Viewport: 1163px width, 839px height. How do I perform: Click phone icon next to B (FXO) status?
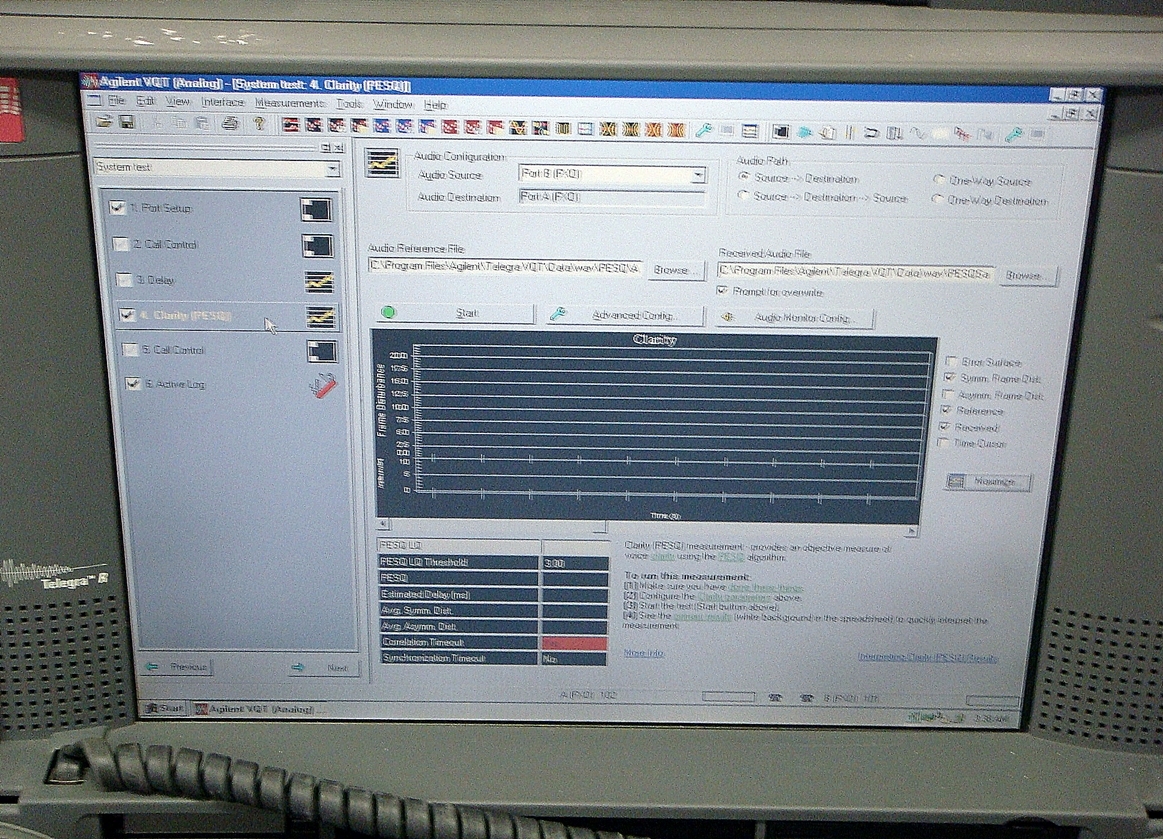pos(807,697)
